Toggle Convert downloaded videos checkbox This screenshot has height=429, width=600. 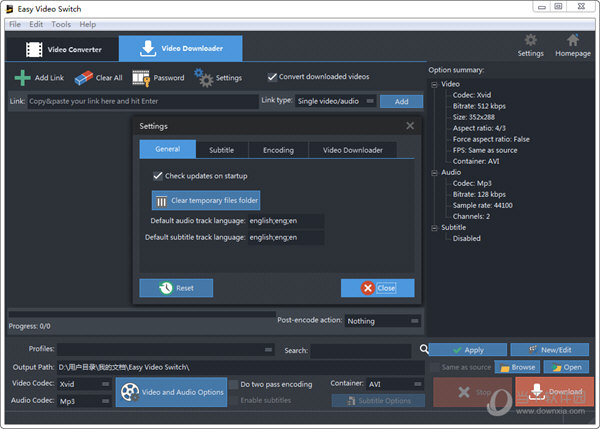tap(272, 77)
